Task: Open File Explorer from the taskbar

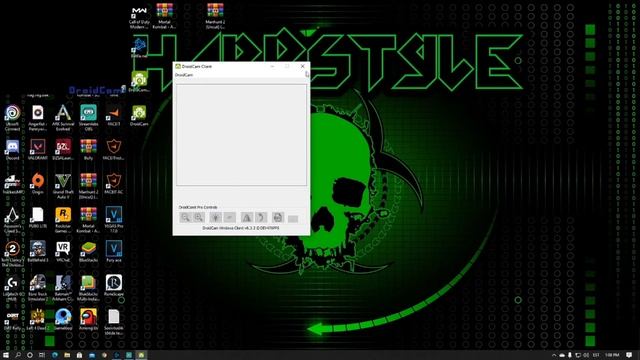Action: click(67, 355)
